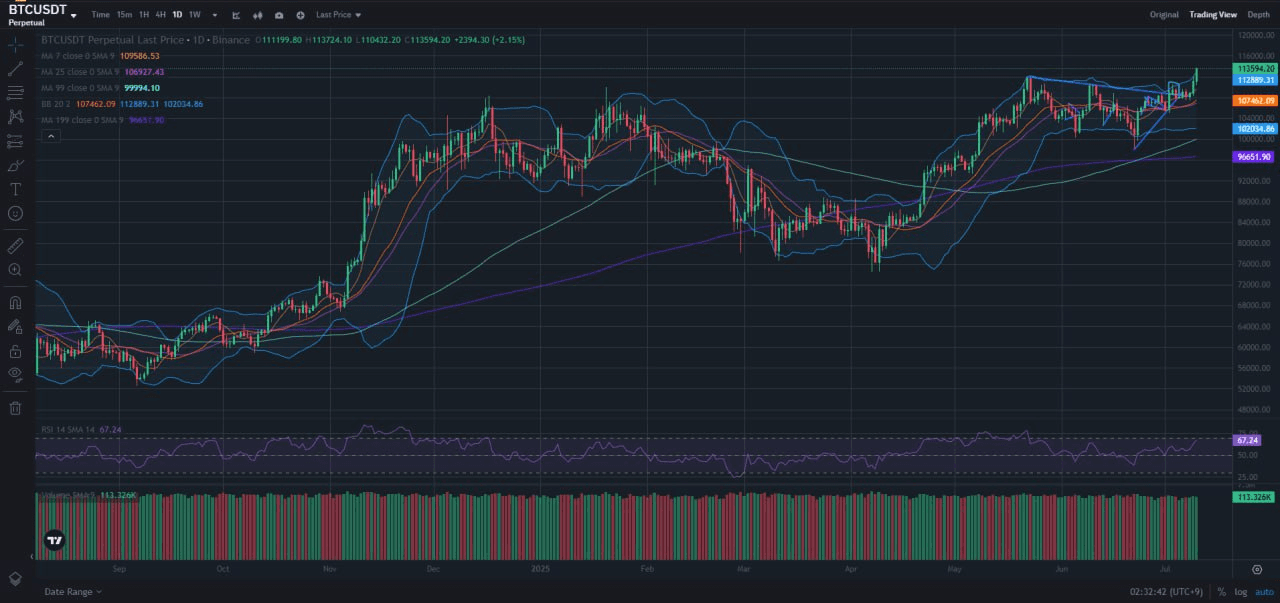Activate the zoom in tool
Screen dimensions: 1280x603
[15, 270]
